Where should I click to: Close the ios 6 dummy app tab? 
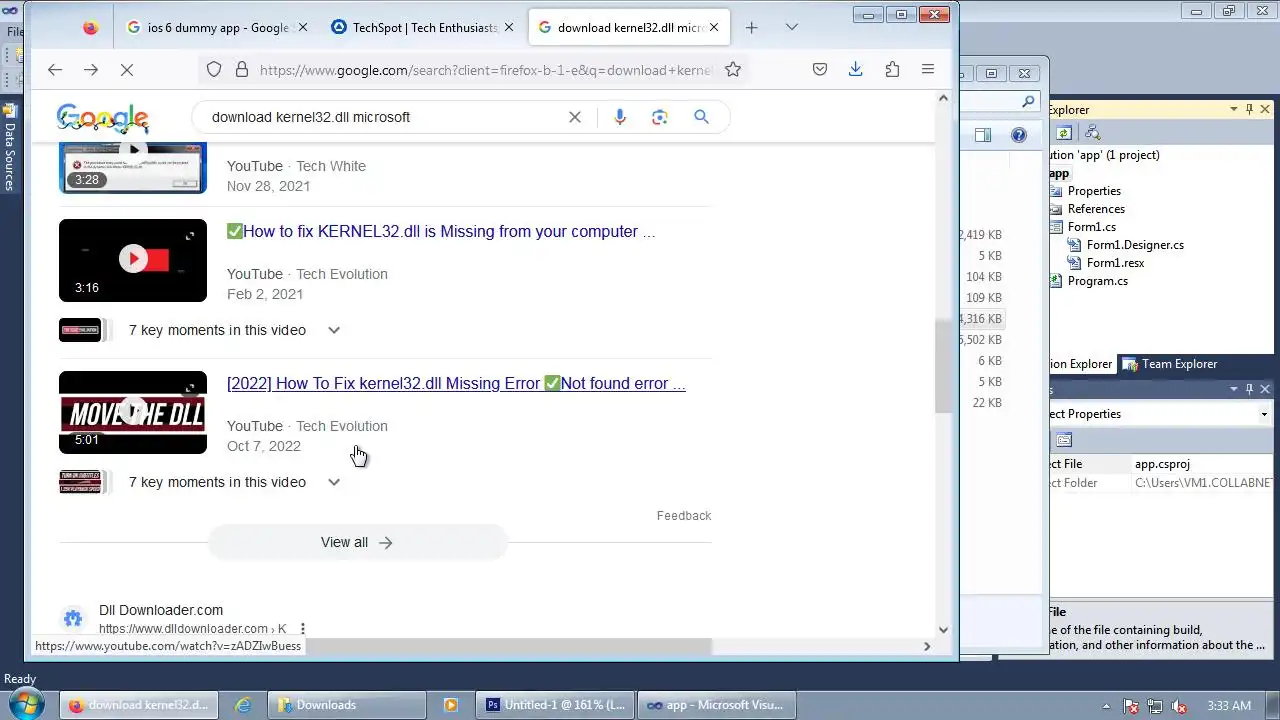tap(303, 28)
